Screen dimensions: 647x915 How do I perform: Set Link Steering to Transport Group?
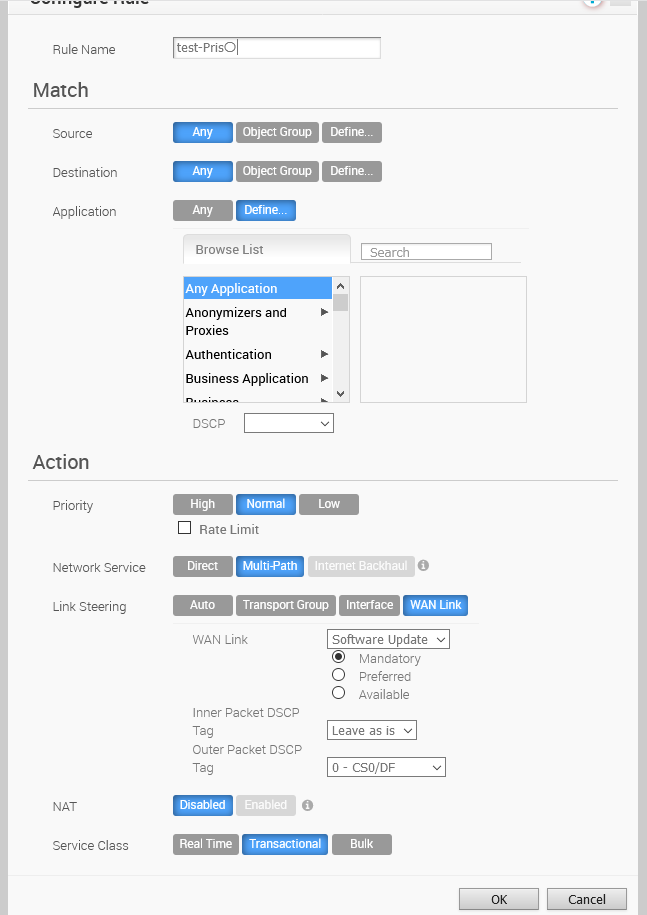click(286, 605)
